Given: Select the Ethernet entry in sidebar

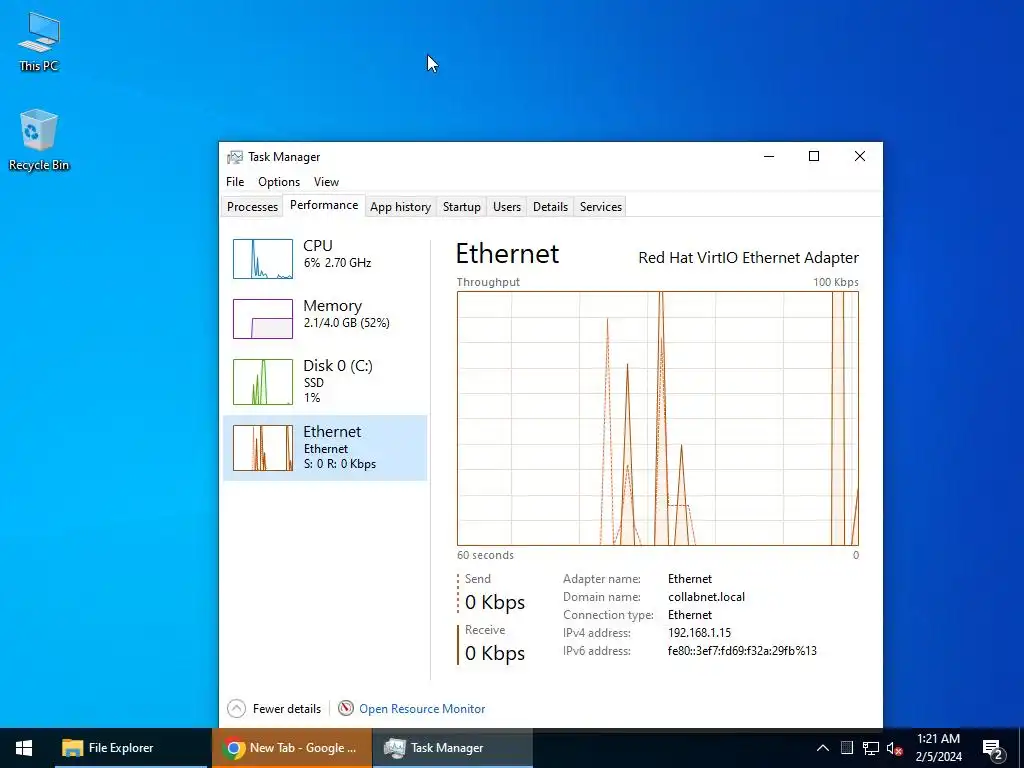Looking at the screenshot, I should [x=325, y=448].
